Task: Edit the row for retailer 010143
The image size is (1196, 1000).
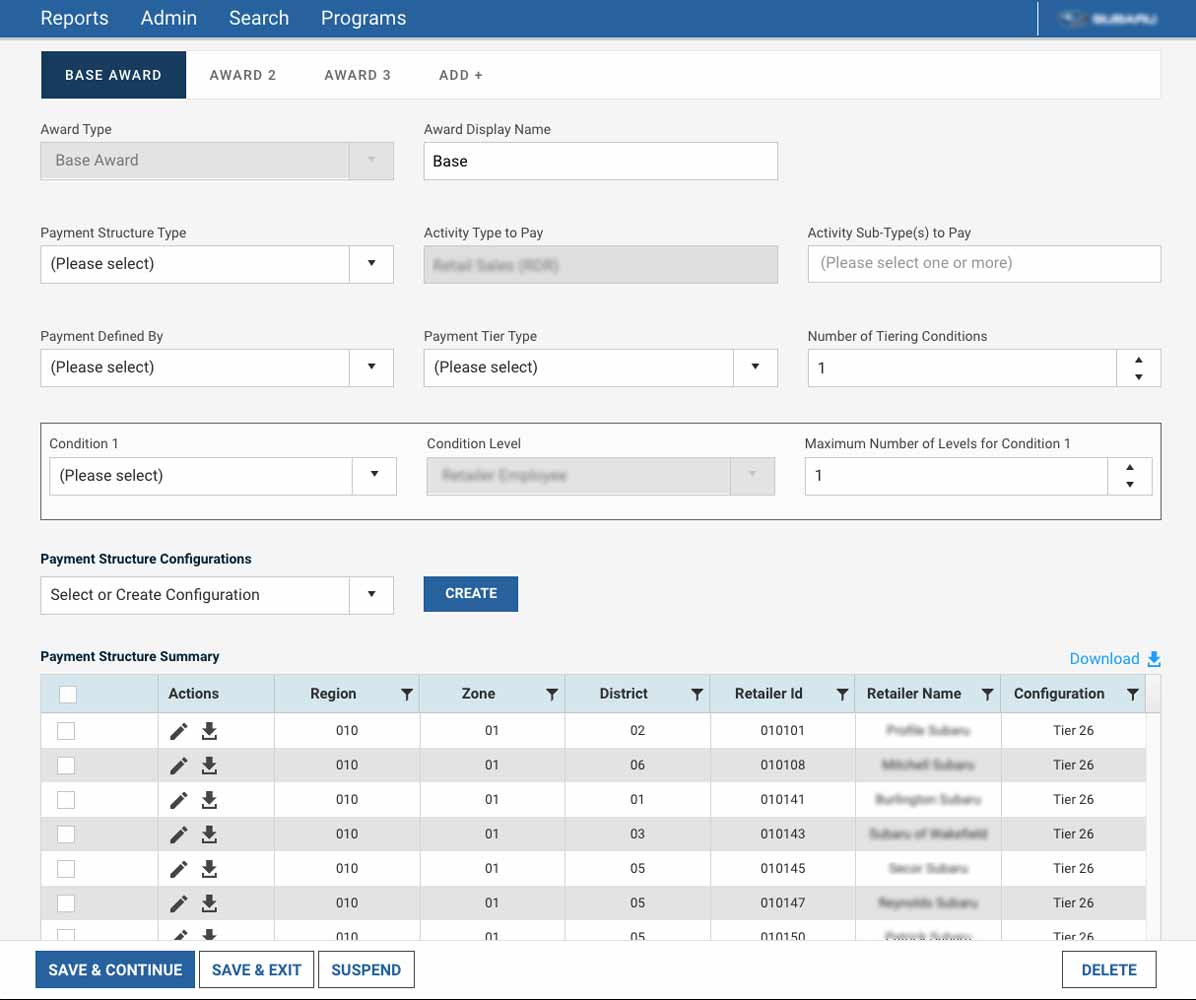Action: [179, 835]
